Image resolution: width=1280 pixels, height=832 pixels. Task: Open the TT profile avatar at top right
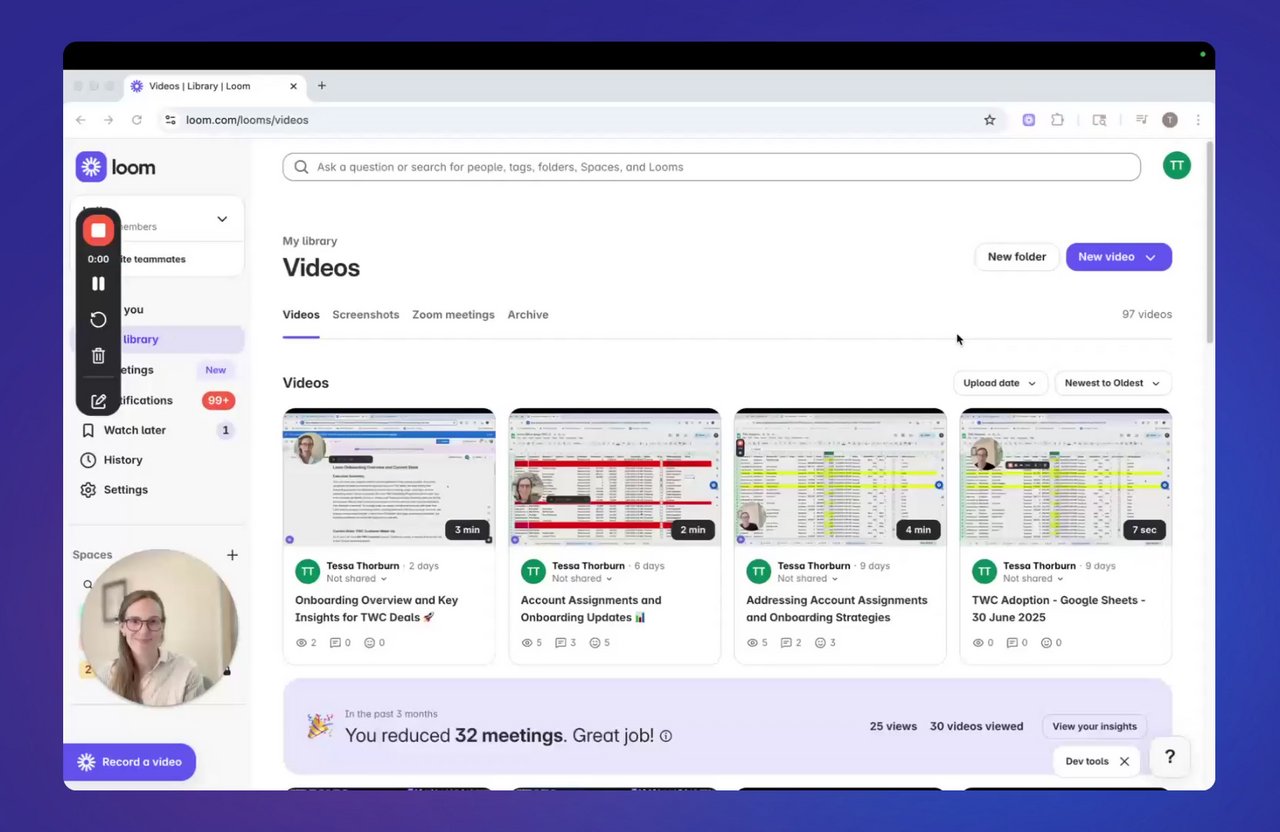click(x=1177, y=166)
